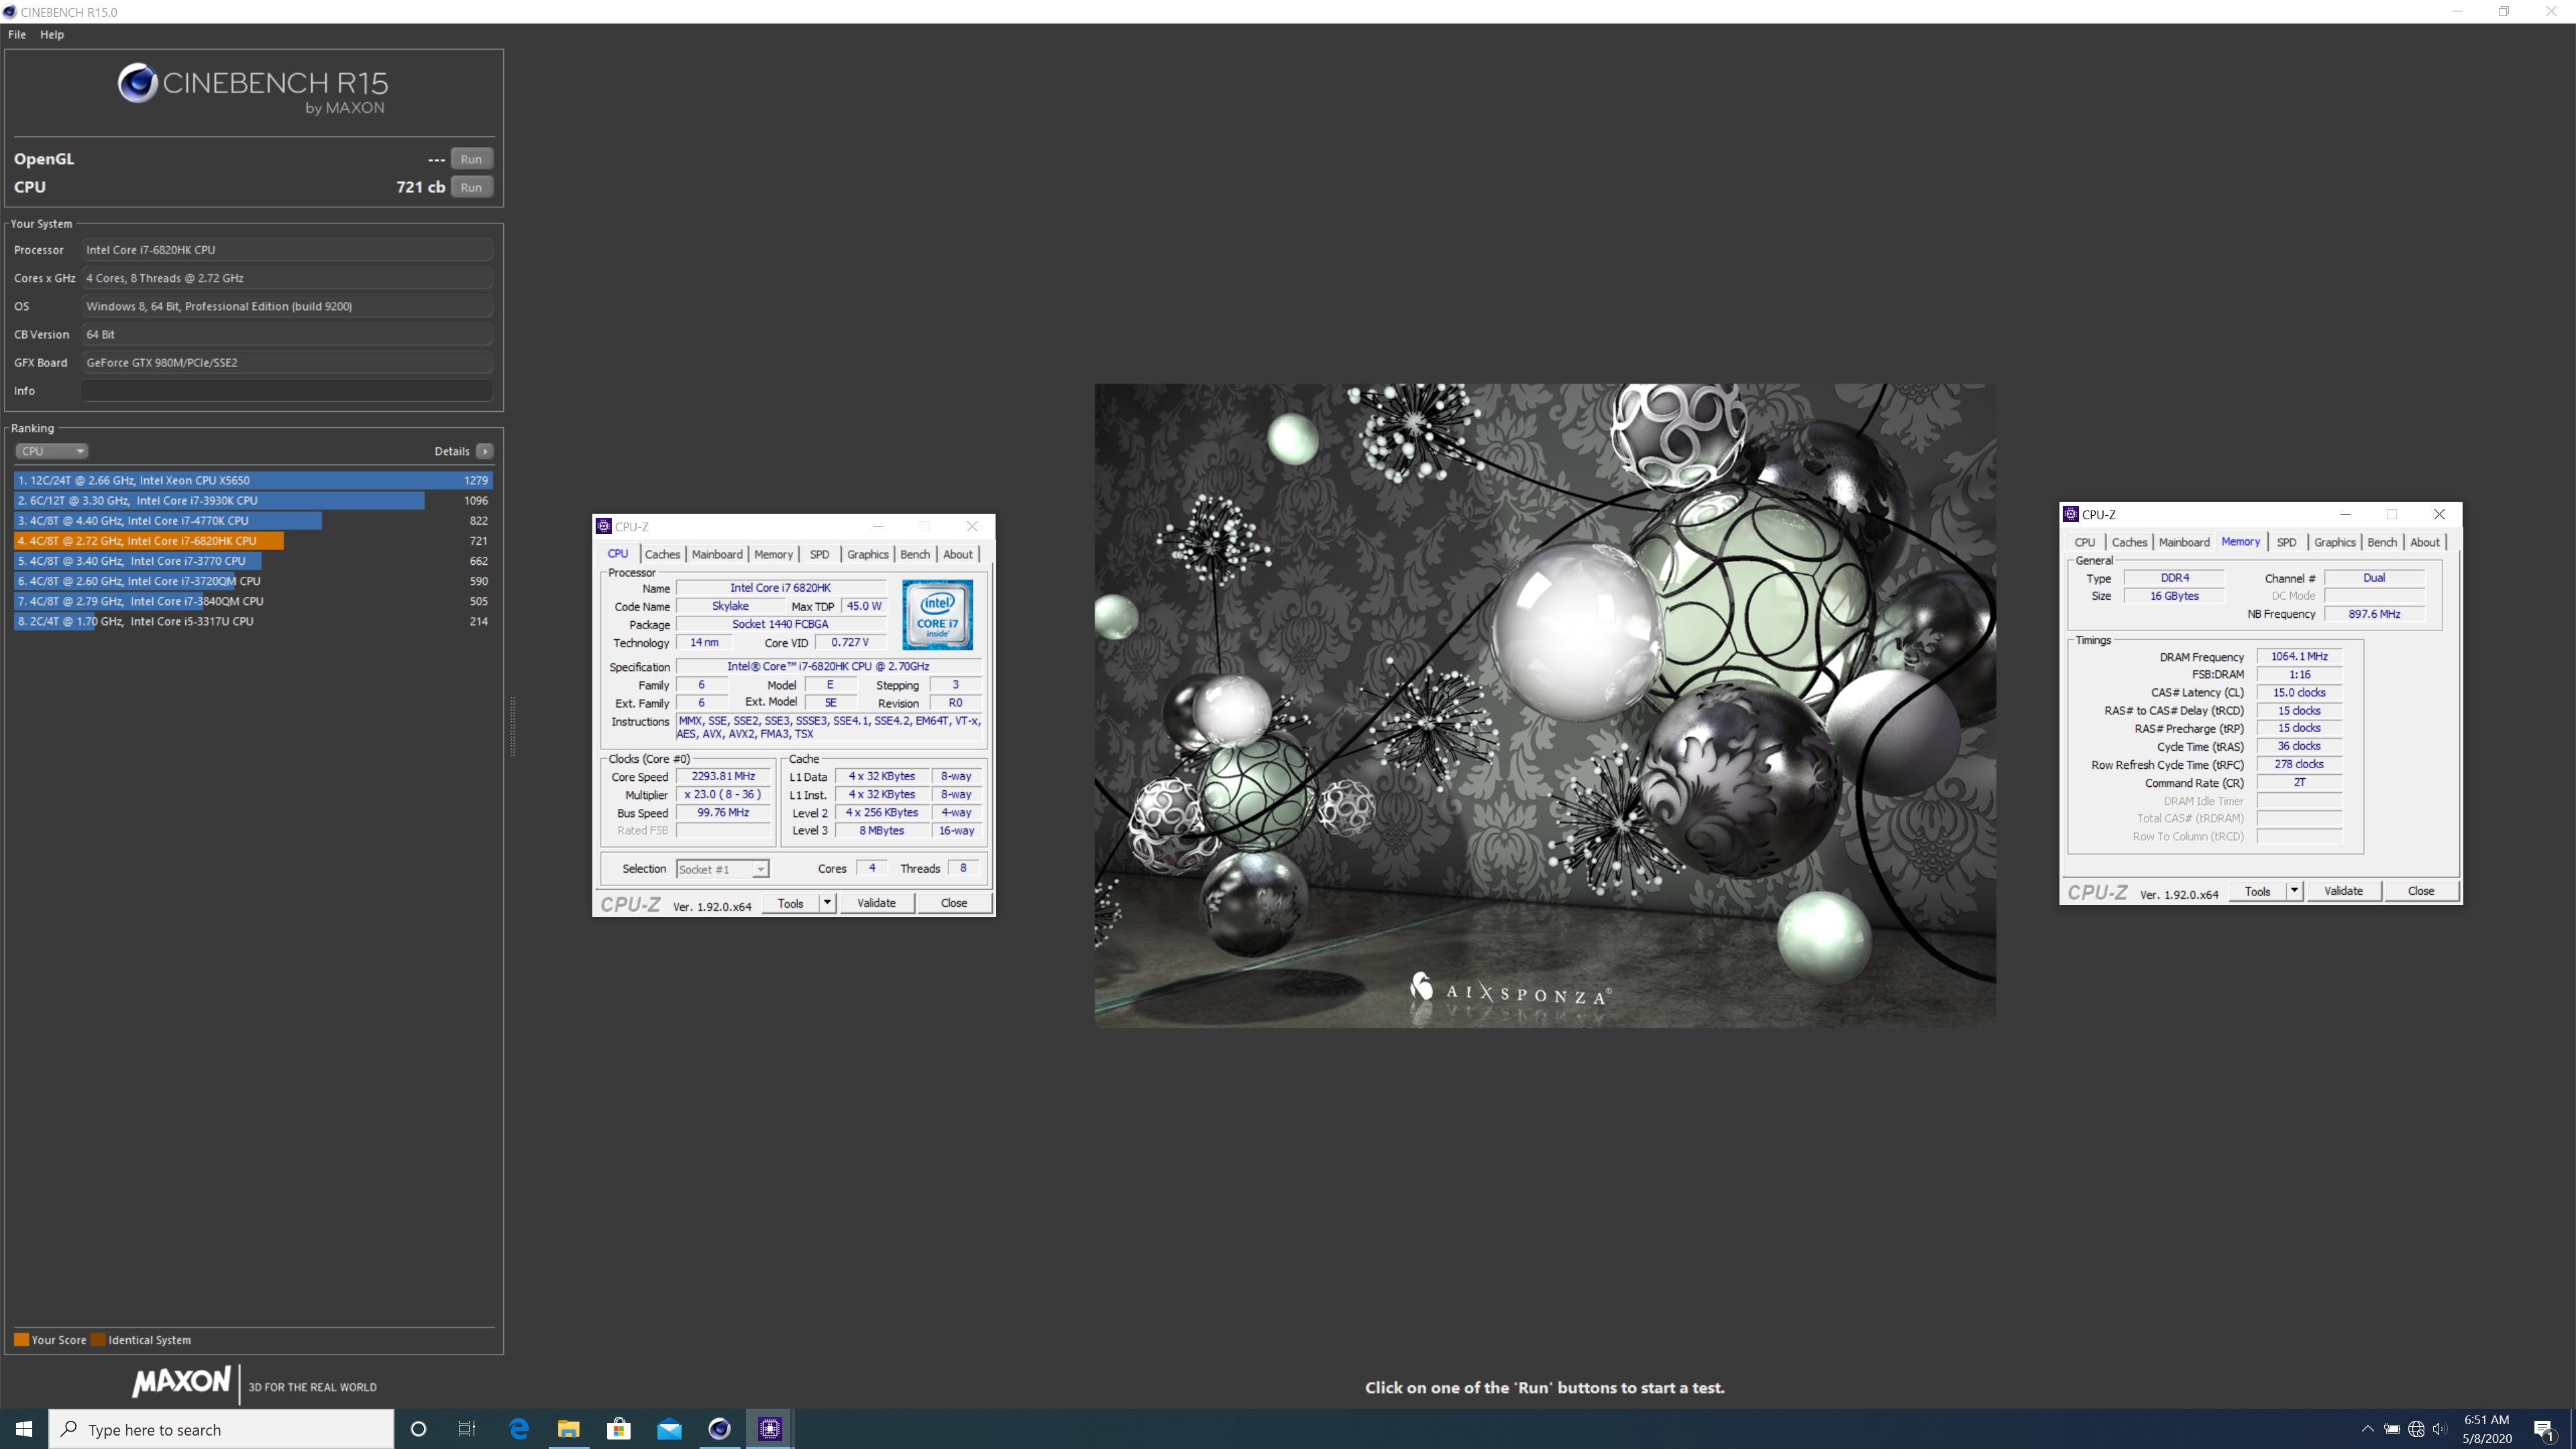Switch to Caches tab in right CPU-Z
2576x1449 pixels.
tap(2129, 542)
